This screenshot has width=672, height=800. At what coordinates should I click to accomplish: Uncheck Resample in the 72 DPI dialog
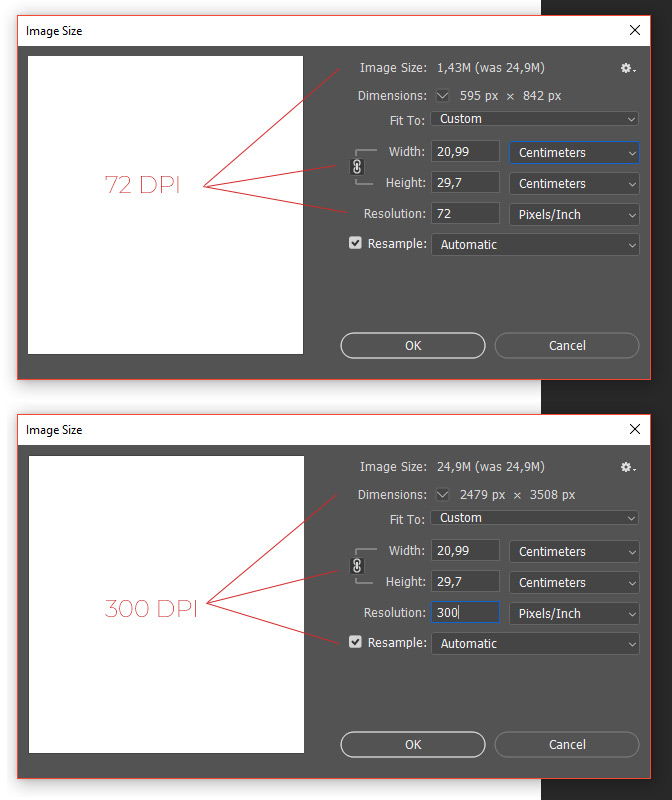click(x=355, y=243)
